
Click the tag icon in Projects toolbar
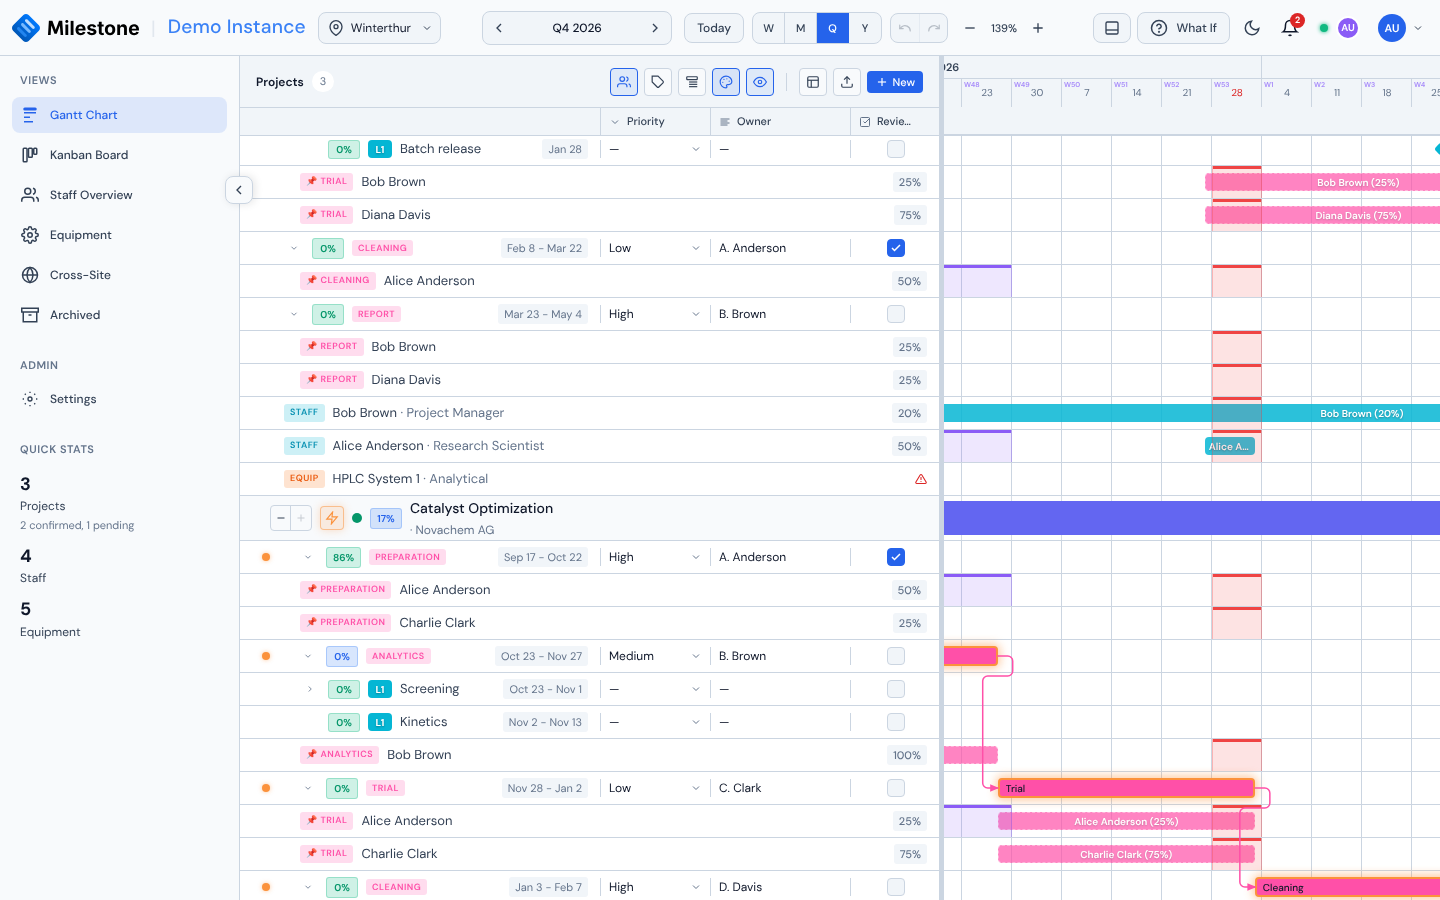pyautogui.click(x=658, y=82)
